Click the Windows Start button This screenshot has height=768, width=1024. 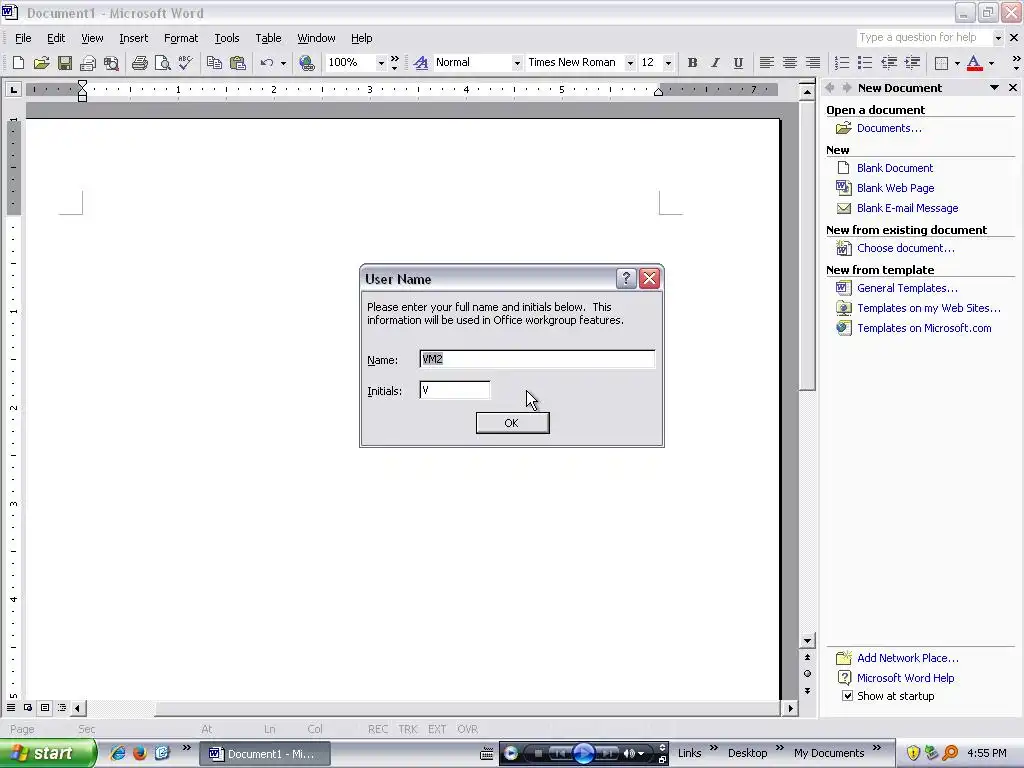click(x=48, y=753)
